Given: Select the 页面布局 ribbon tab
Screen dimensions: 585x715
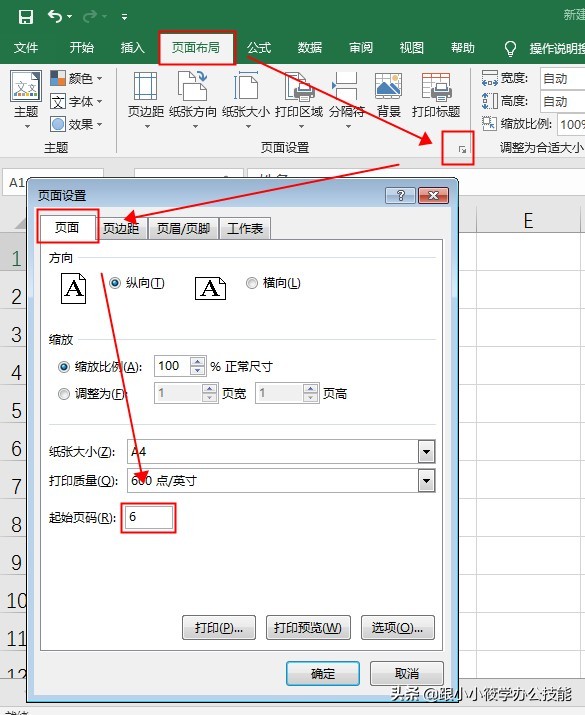Looking at the screenshot, I should pos(196,48).
